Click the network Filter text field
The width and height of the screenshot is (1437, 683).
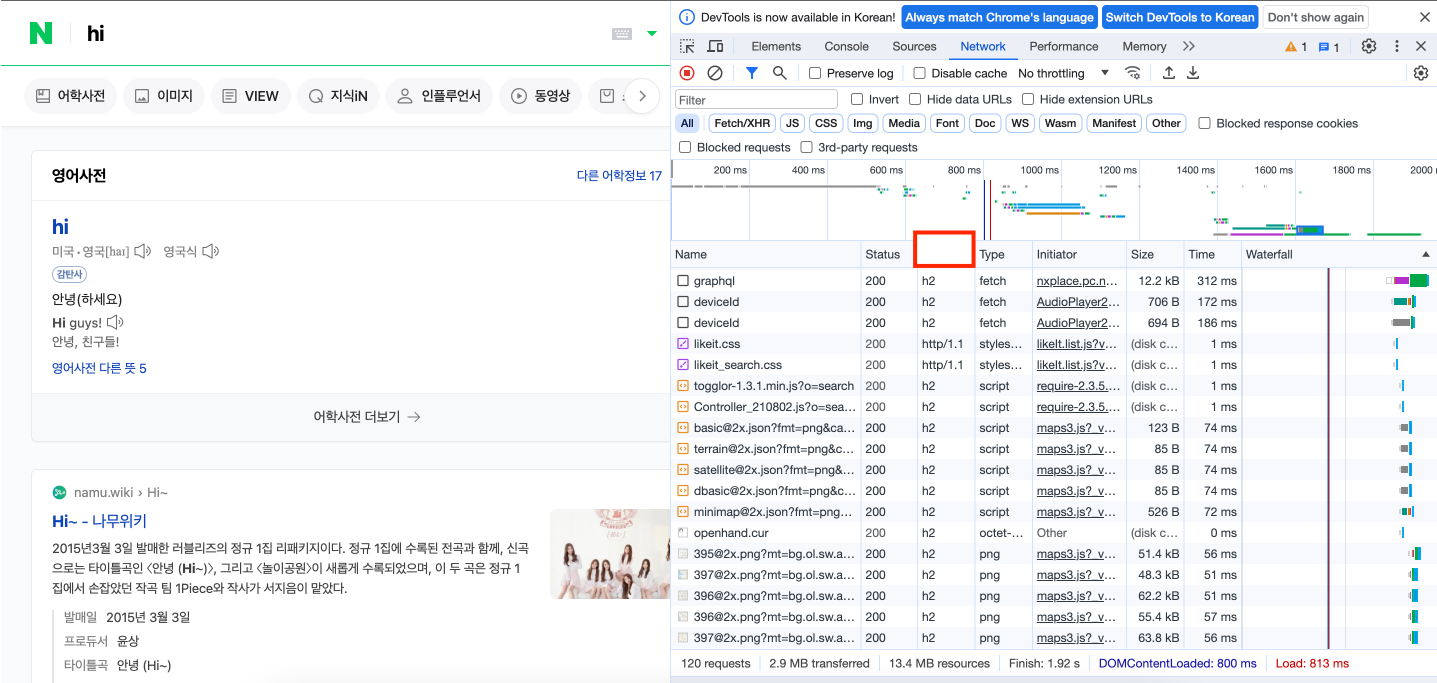pos(757,100)
